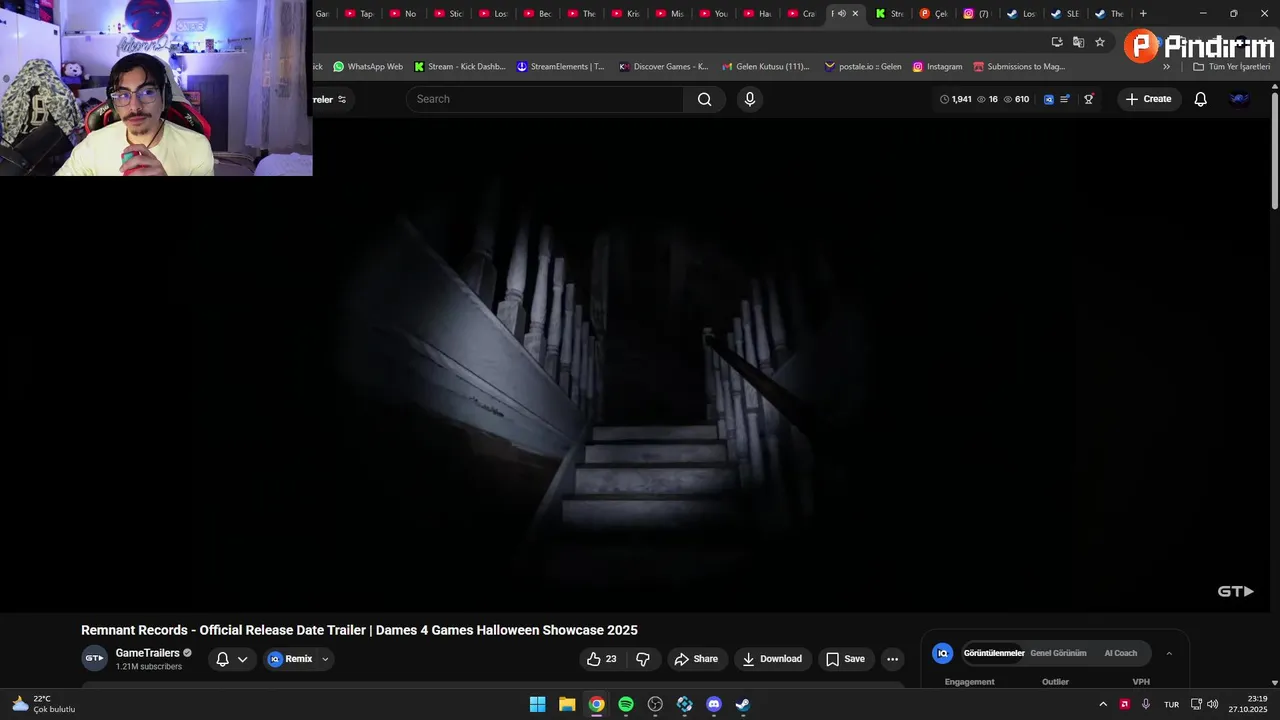Open postale.io Gelen bookmark

tap(863, 67)
